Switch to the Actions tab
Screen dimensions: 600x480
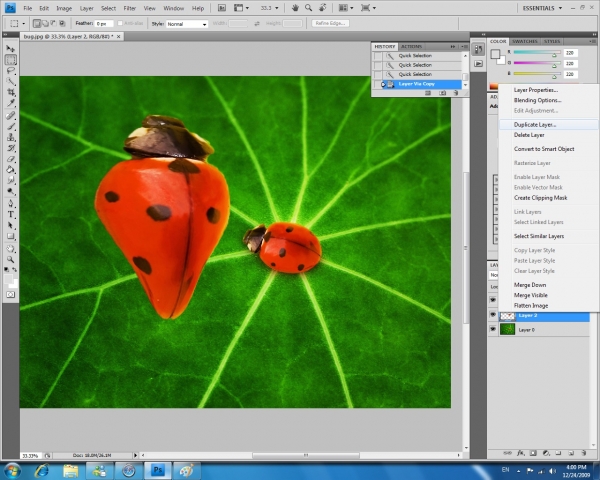[x=411, y=46]
